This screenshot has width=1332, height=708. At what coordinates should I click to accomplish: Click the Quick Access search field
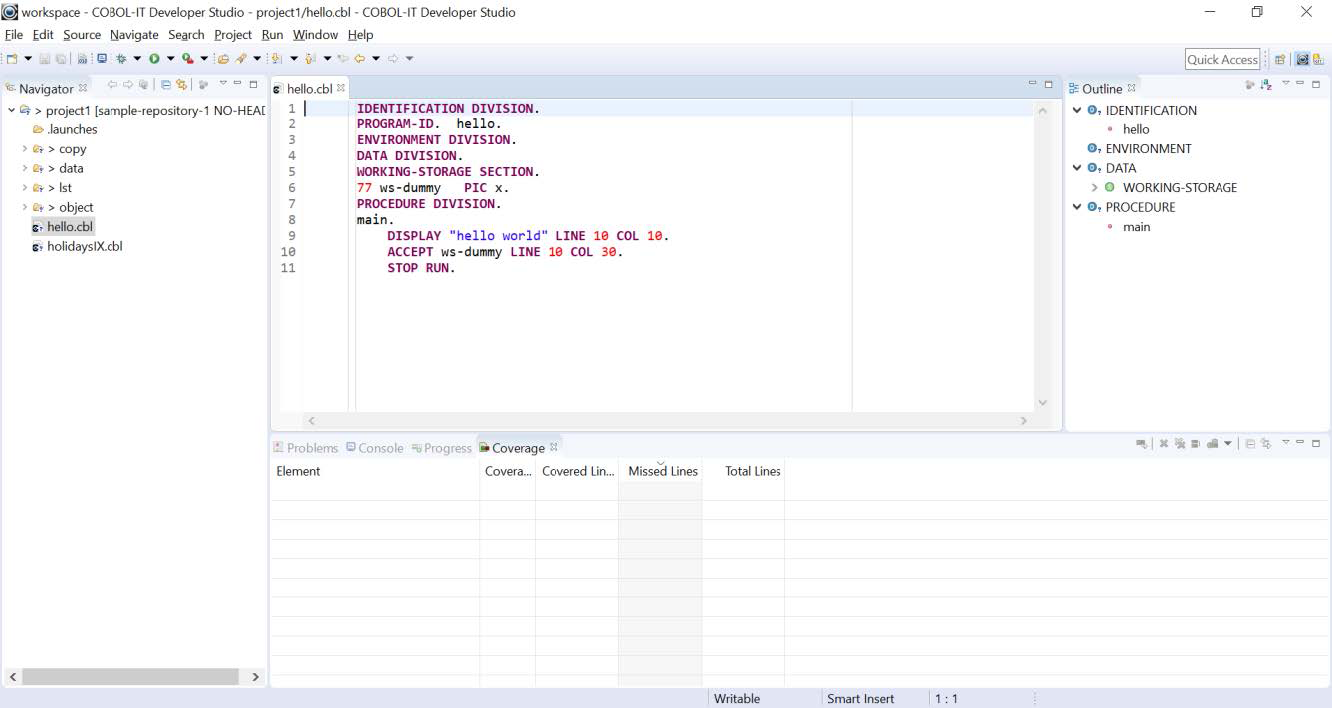(x=1221, y=59)
